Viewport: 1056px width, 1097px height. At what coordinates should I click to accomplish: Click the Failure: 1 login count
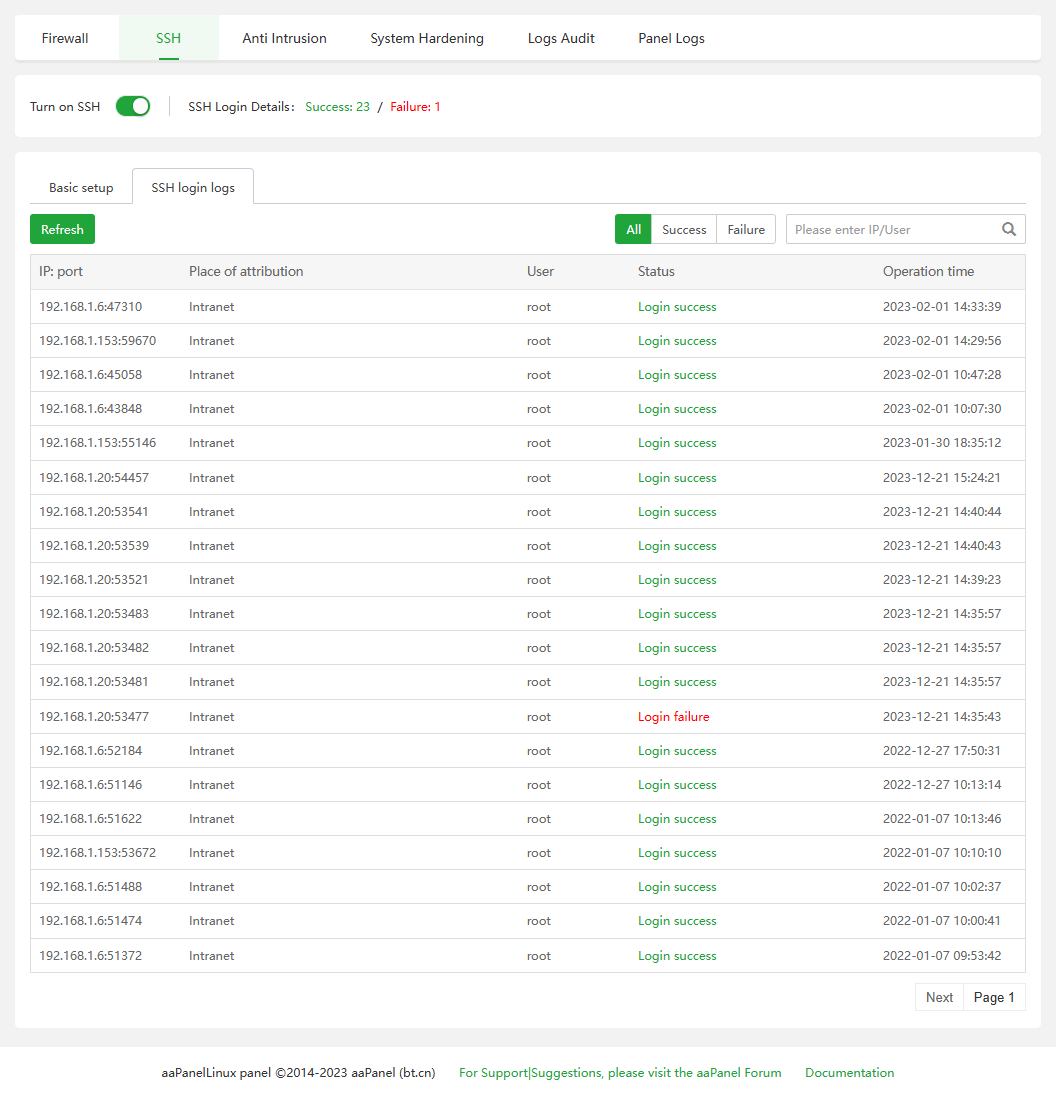point(415,107)
